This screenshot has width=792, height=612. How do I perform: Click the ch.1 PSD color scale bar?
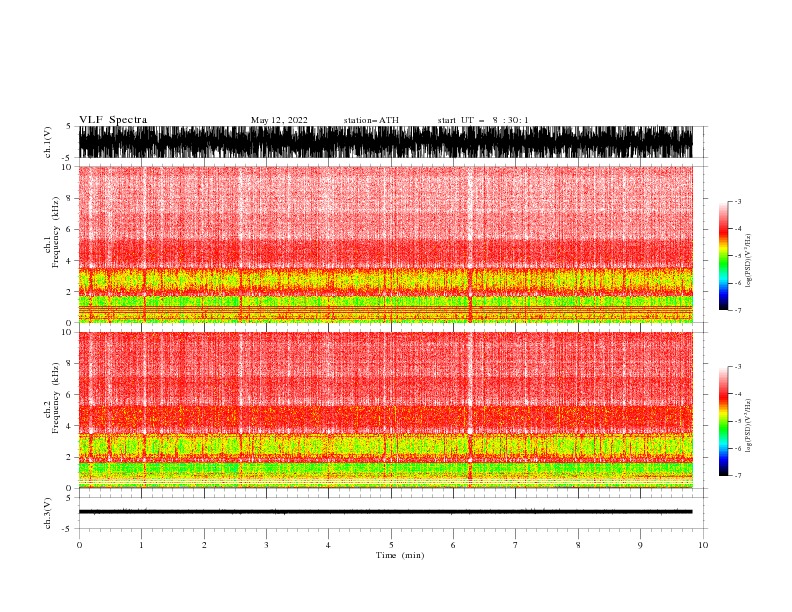pos(723,256)
